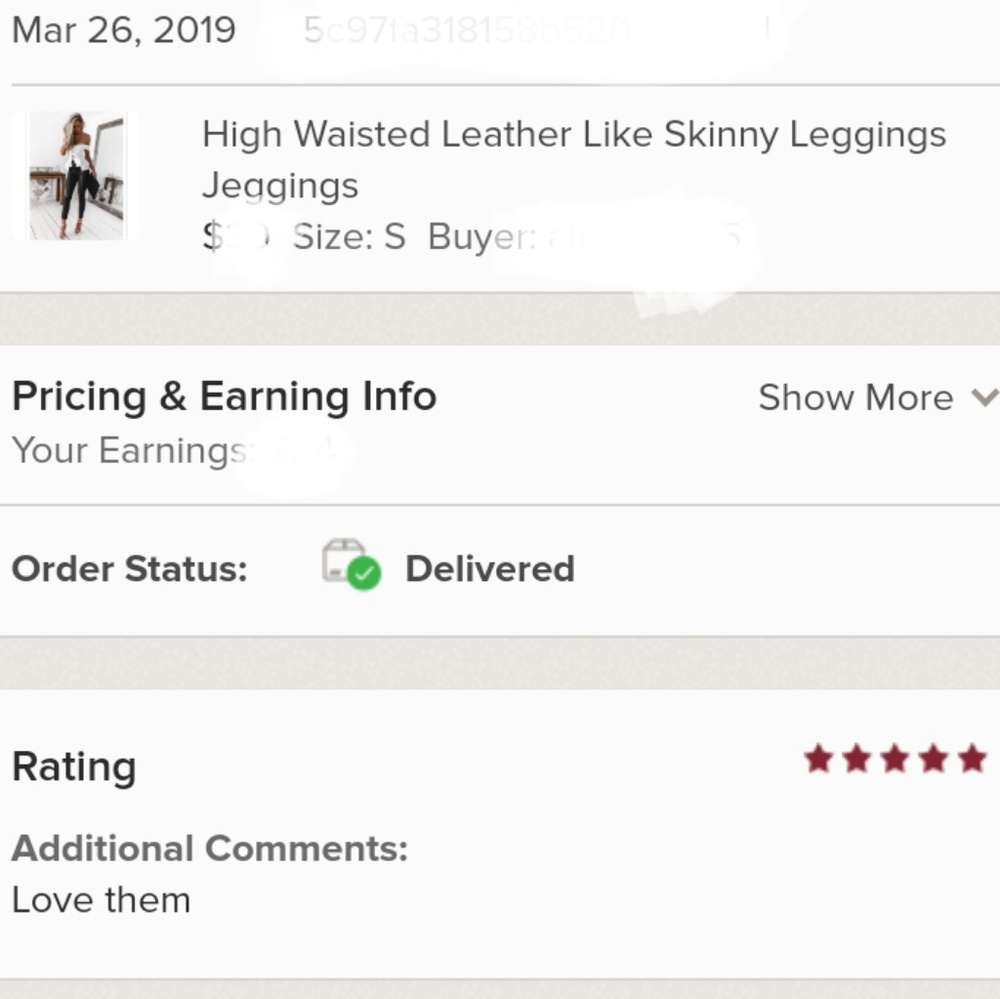Expand pricing details with the chevron arrow
The height and width of the screenshot is (999, 1000).
(985, 398)
